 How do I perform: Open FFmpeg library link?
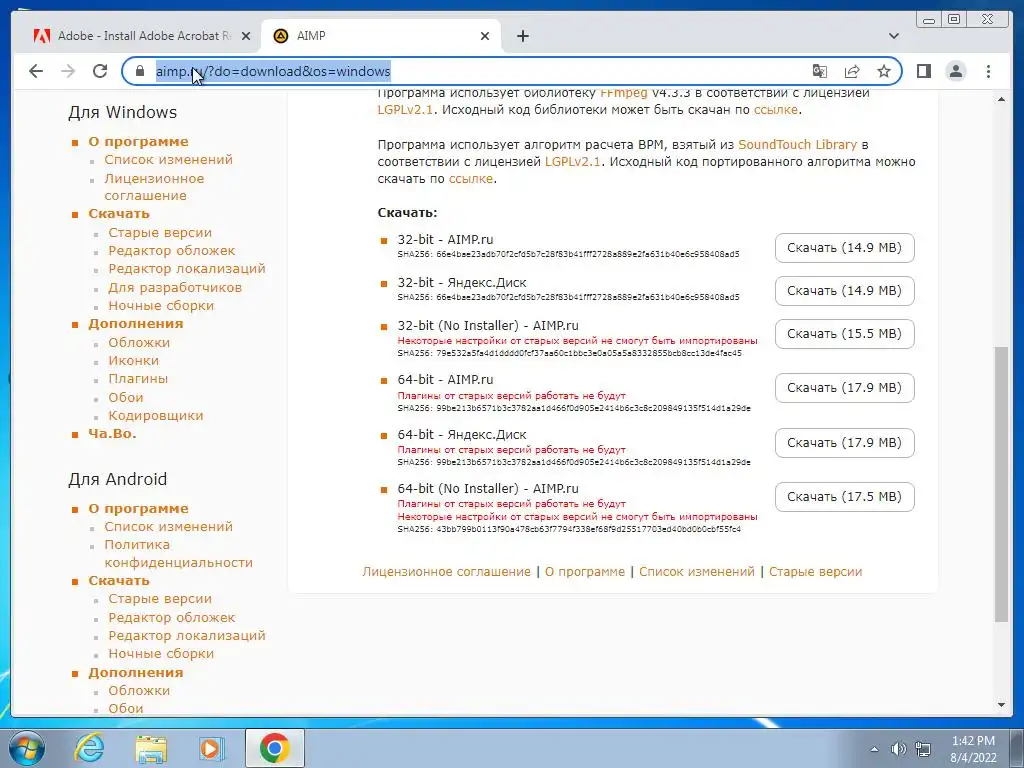pos(624,93)
